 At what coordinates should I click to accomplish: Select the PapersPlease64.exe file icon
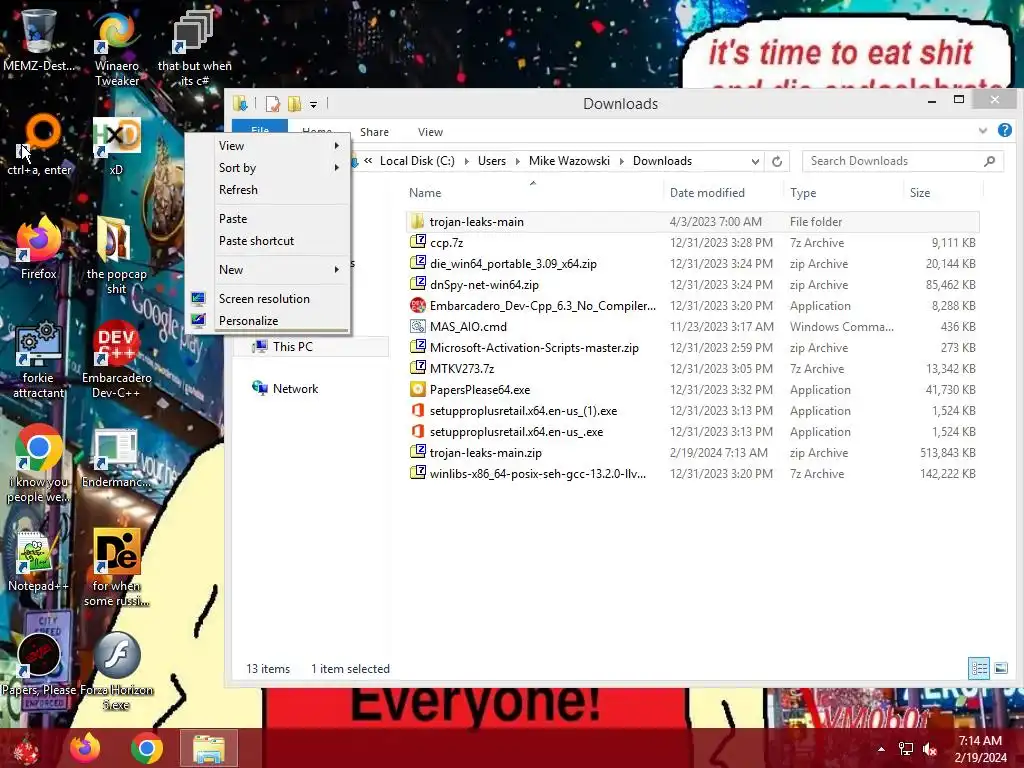tap(417, 389)
